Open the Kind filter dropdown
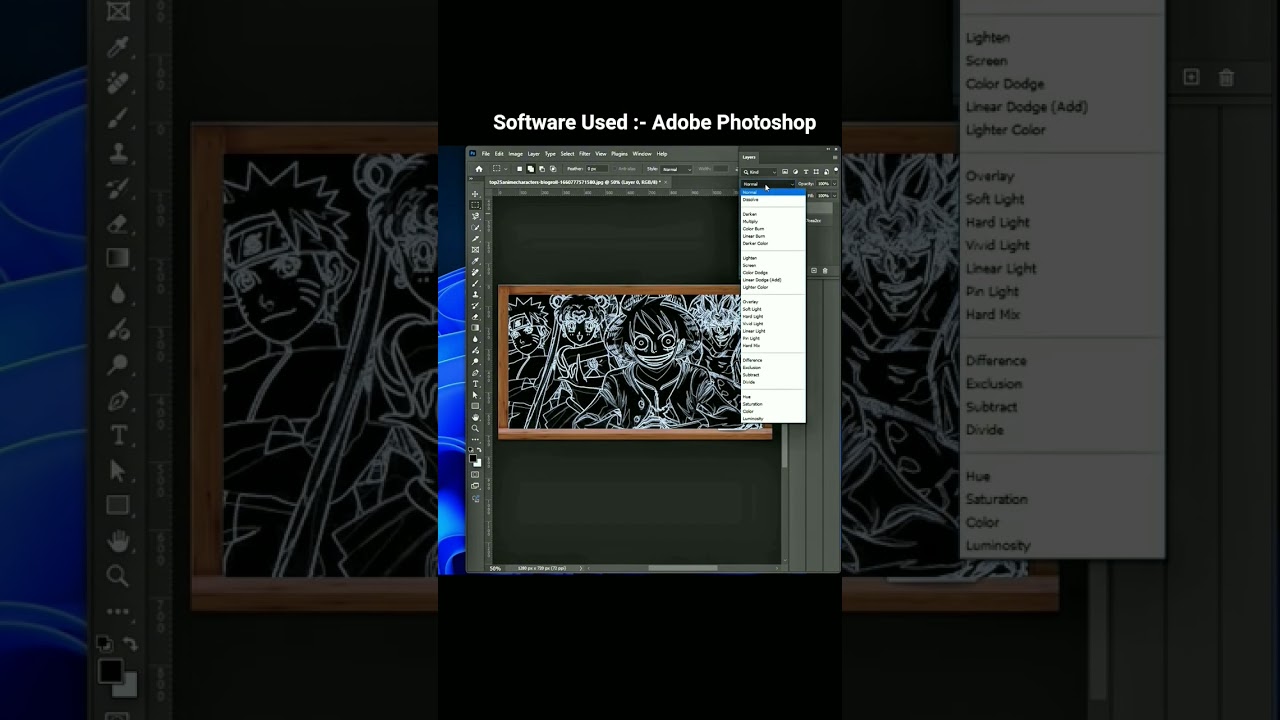 click(x=759, y=172)
